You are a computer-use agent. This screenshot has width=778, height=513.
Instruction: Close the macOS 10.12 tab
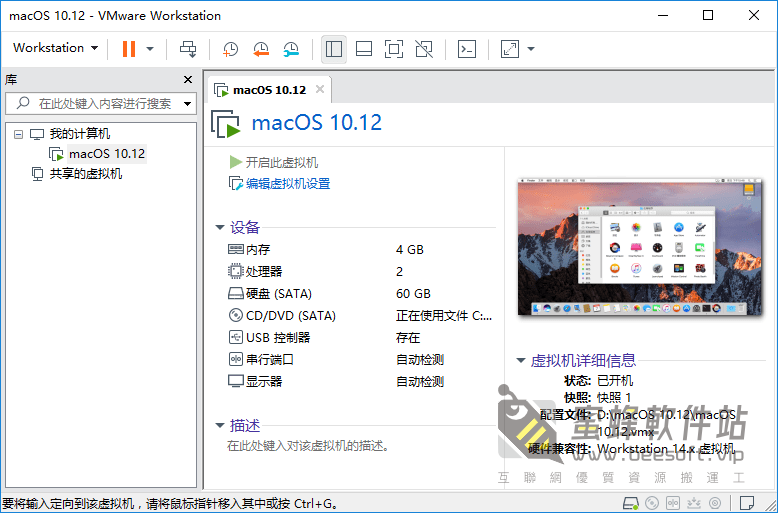pyautogui.click(x=320, y=89)
